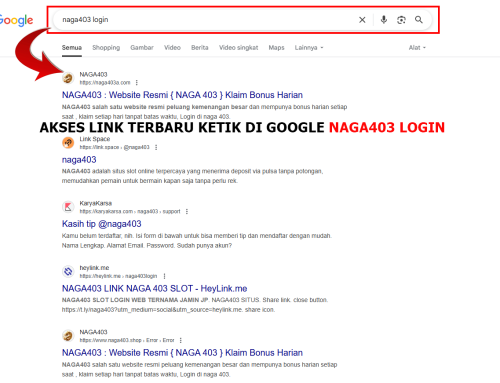Start voice search with the microphone icon

click(384, 20)
